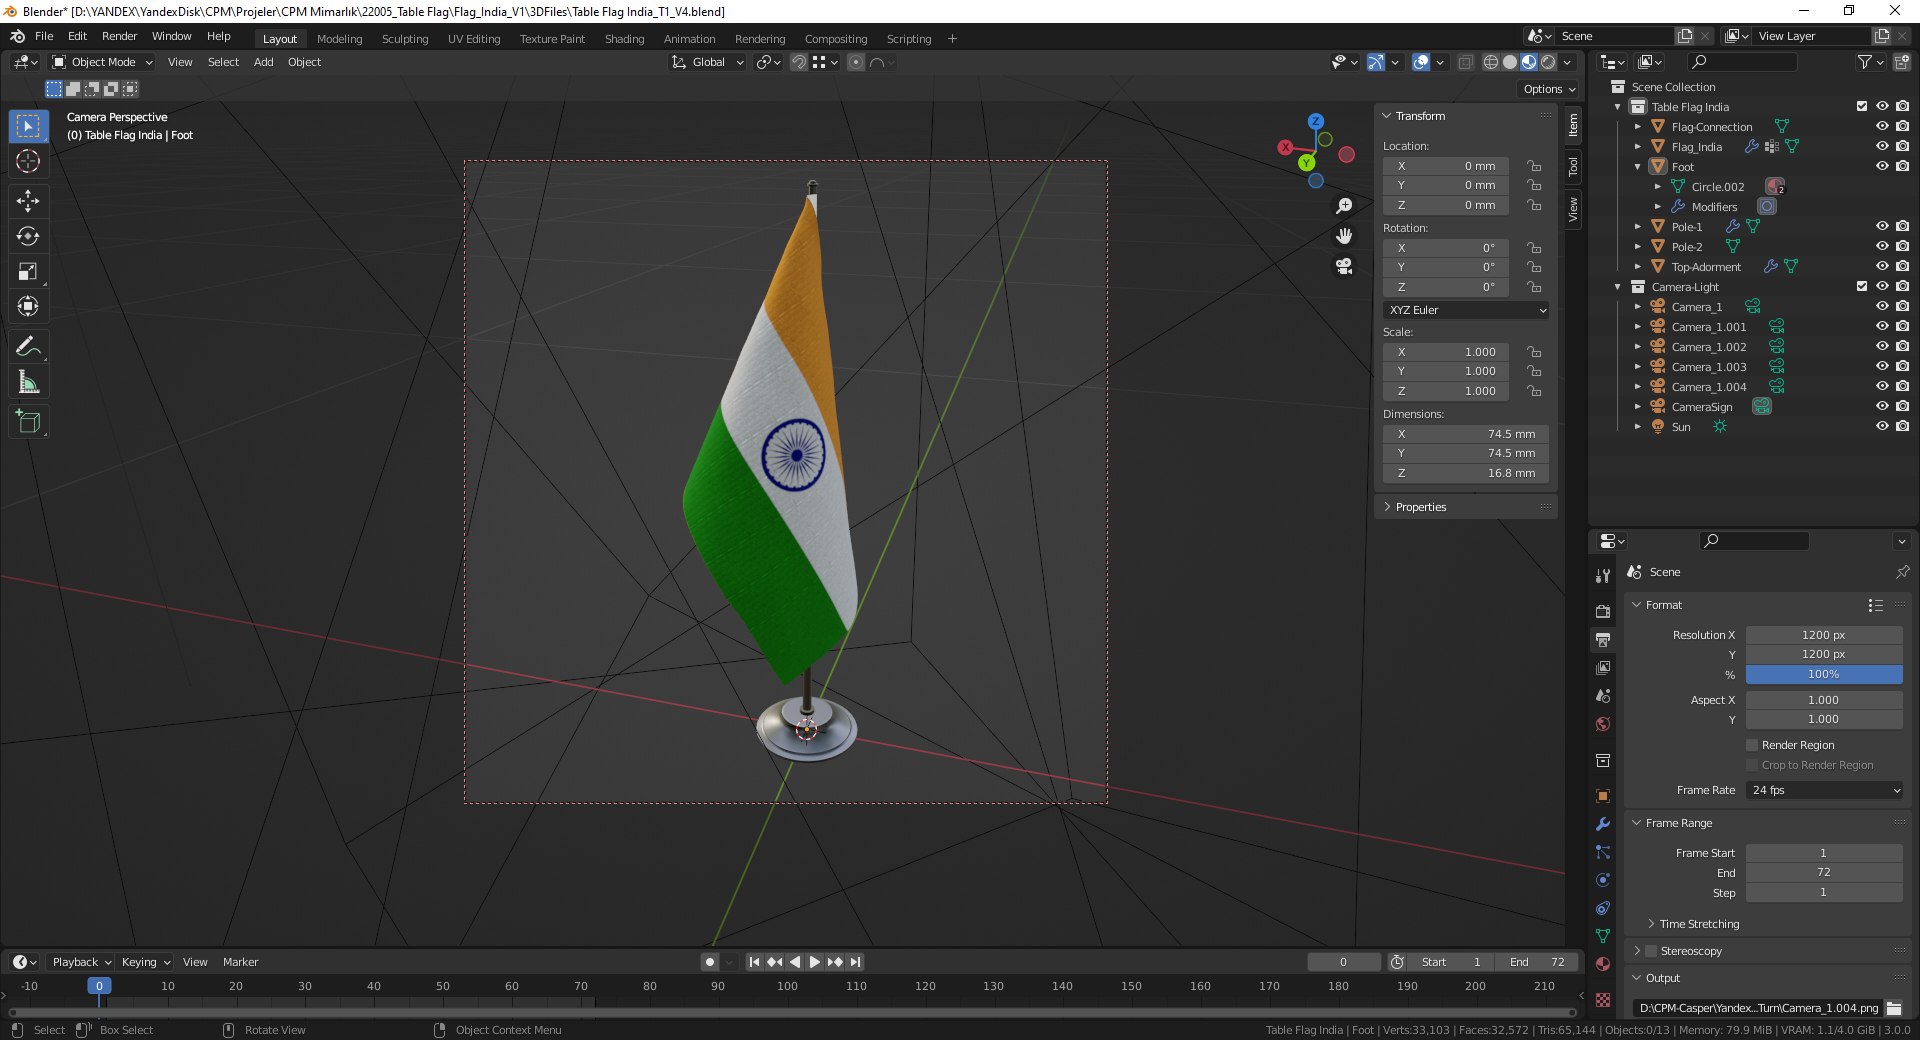The width and height of the screenshot is (1920, 1040).
Task: Switch to Shading workspace tab
Action: 624,39
